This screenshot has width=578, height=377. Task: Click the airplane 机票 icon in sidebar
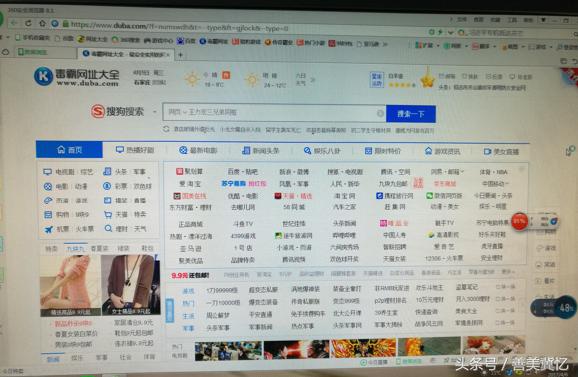pyautogui.click(x=48, y=230)
